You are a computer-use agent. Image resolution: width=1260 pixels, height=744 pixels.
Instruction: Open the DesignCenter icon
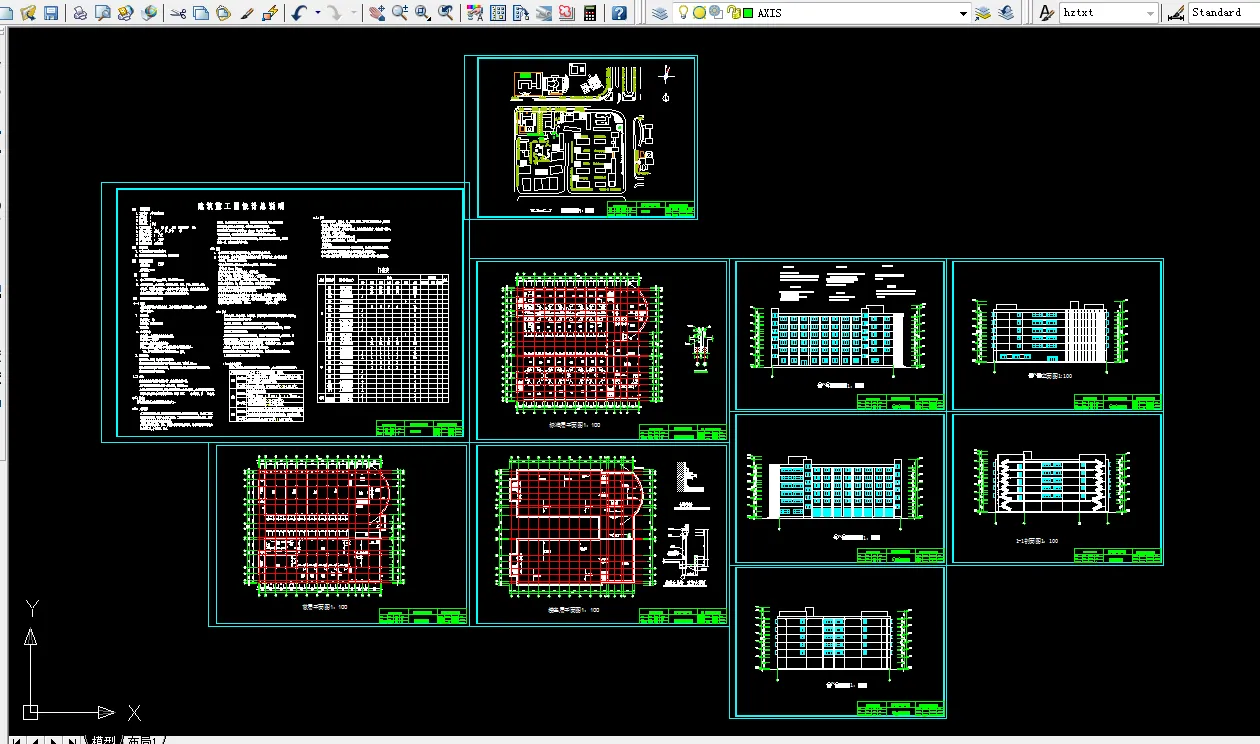tap(498, 13)
